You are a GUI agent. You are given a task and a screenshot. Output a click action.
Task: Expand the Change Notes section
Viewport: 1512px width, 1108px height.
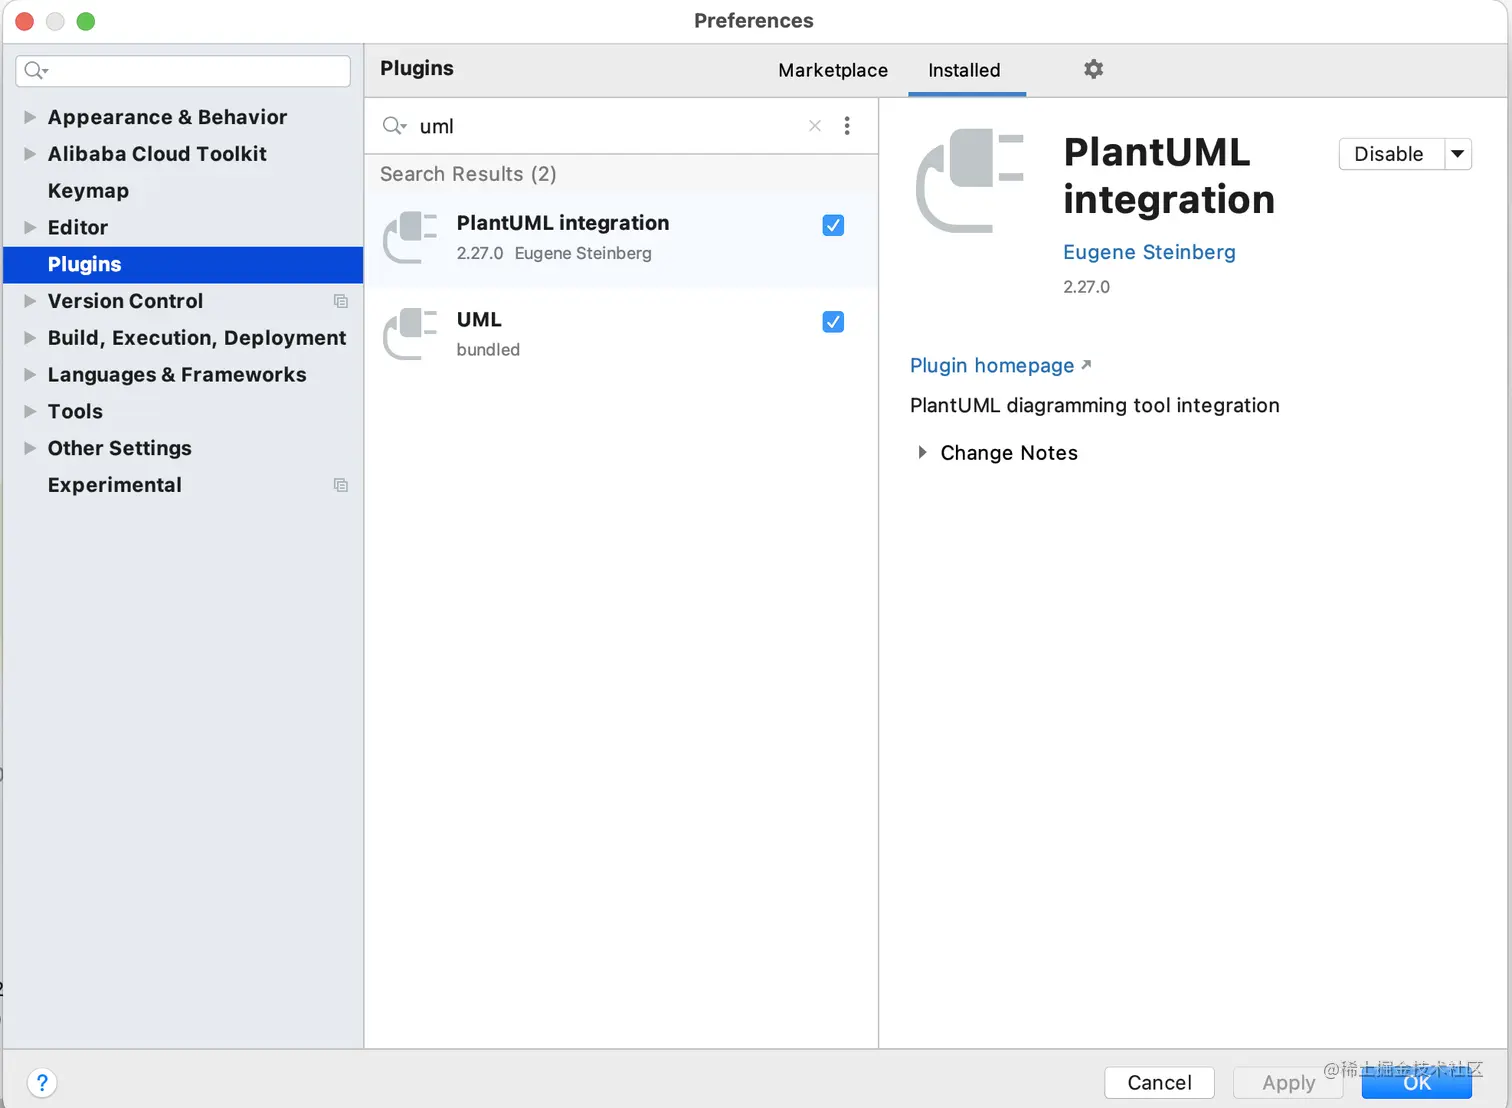[x=922, y=453]
